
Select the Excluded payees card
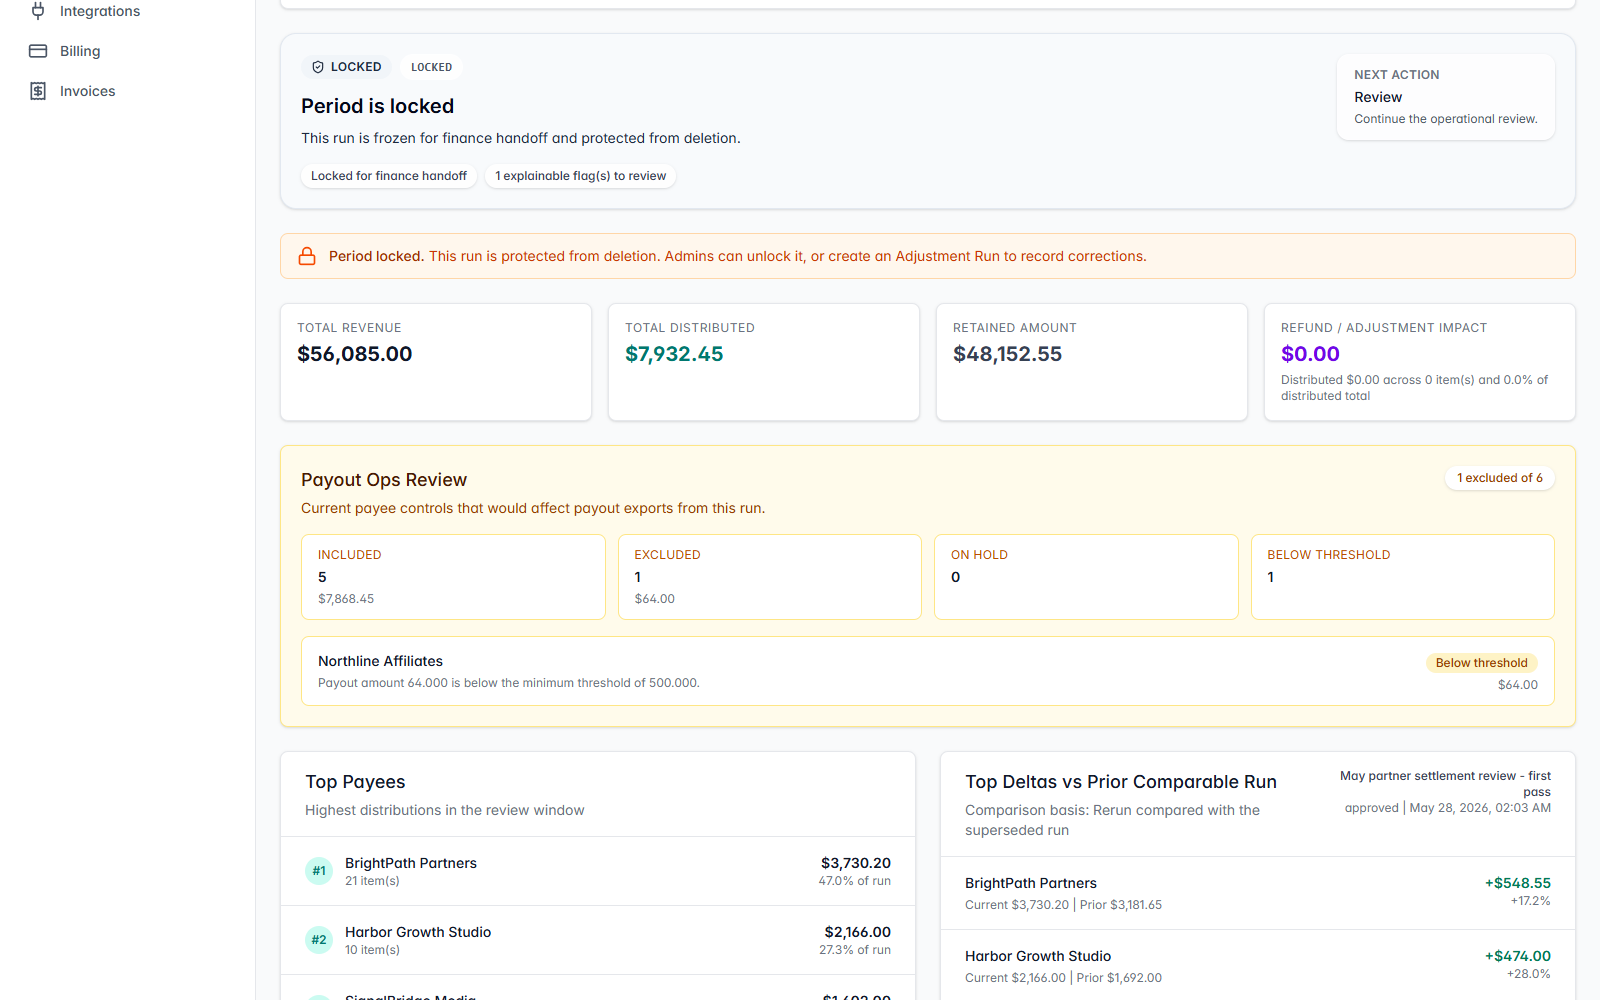tap(770, 577)
